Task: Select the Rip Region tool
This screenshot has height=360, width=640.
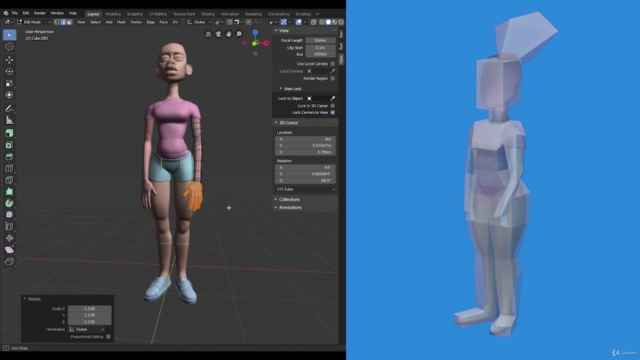Action: (9, 261)
